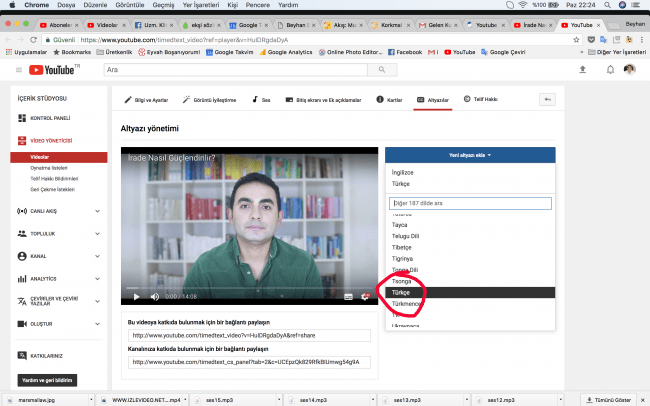
Task: Click the video progress bar
Action: click(x=250, y=287)
